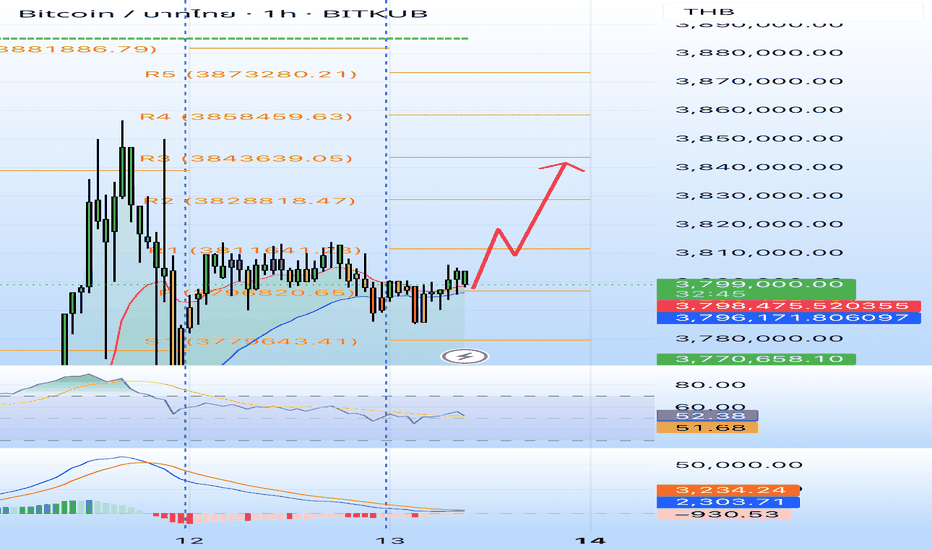
Task: Click the date 13 marker on time axis
Action: point(391,540)
